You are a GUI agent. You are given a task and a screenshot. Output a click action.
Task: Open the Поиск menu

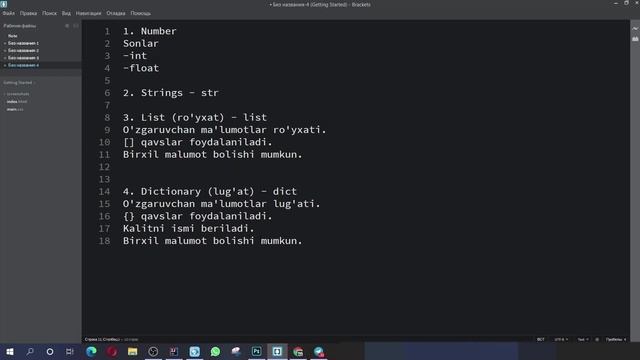(x=49, y=13)
